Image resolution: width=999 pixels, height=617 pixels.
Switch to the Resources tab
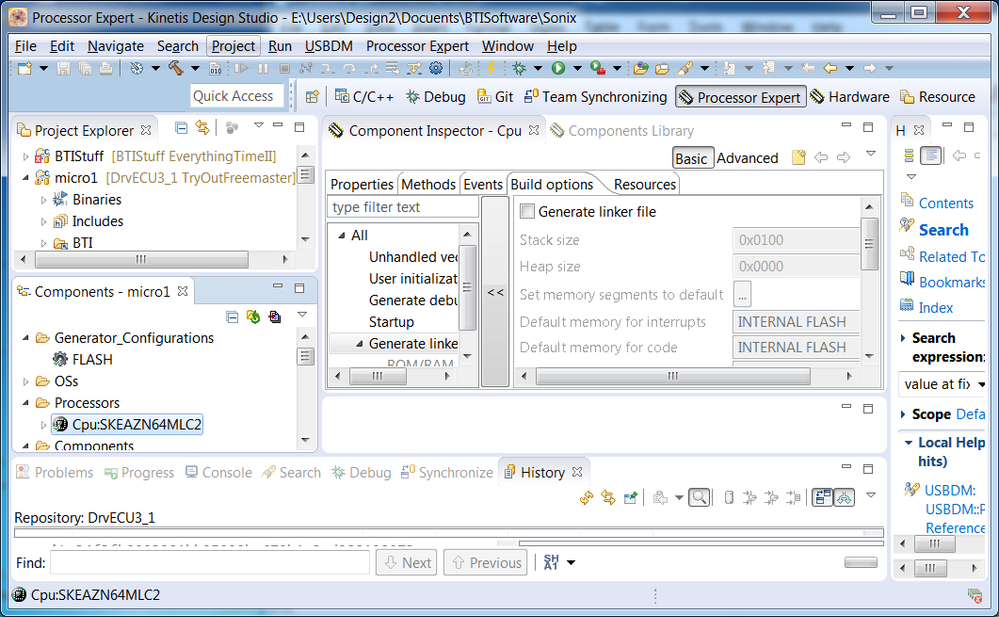644,184
